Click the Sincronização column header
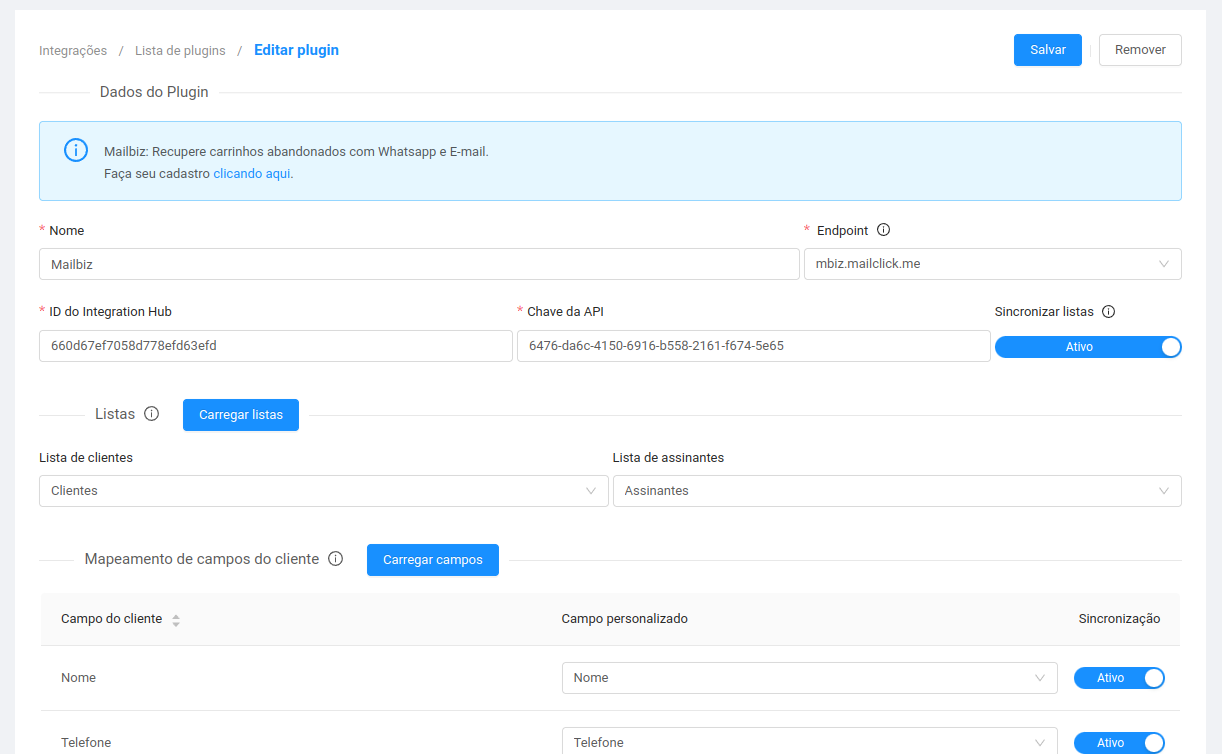 tap(1119, 619)
